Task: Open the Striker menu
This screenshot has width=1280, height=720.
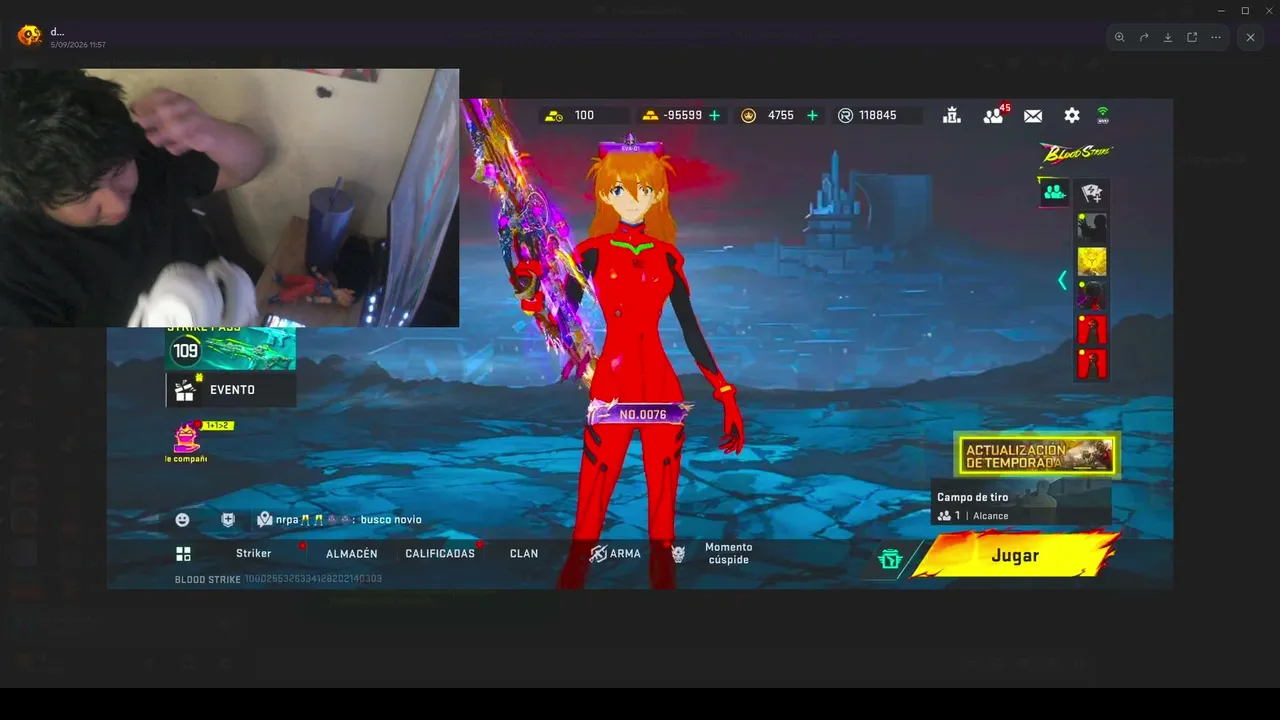Action: tap(254, 554)
